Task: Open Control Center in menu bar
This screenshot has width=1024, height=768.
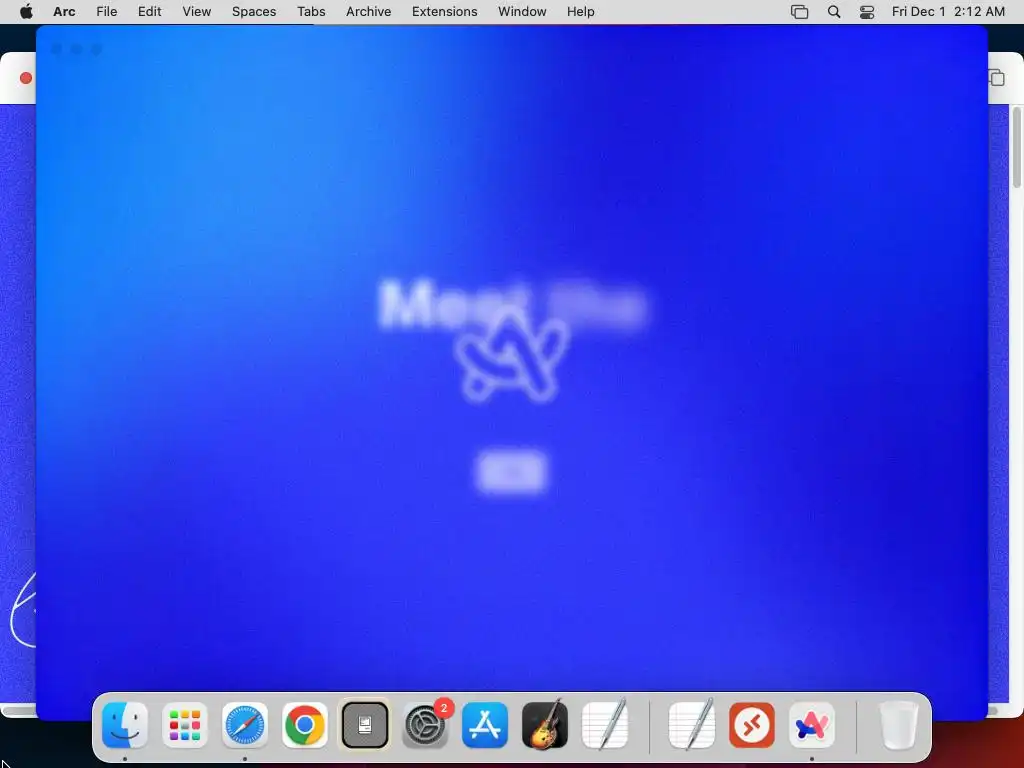Action: tap(867, 11)
